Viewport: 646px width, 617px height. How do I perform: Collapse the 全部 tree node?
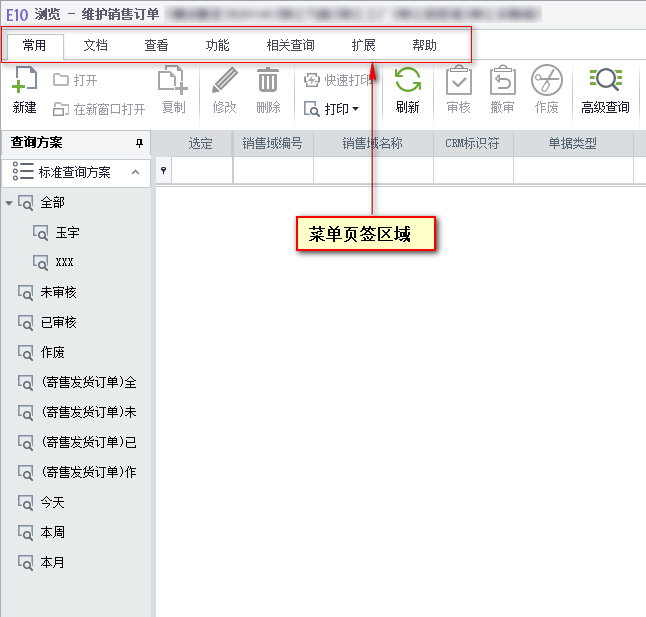click(x=9, y=203)
